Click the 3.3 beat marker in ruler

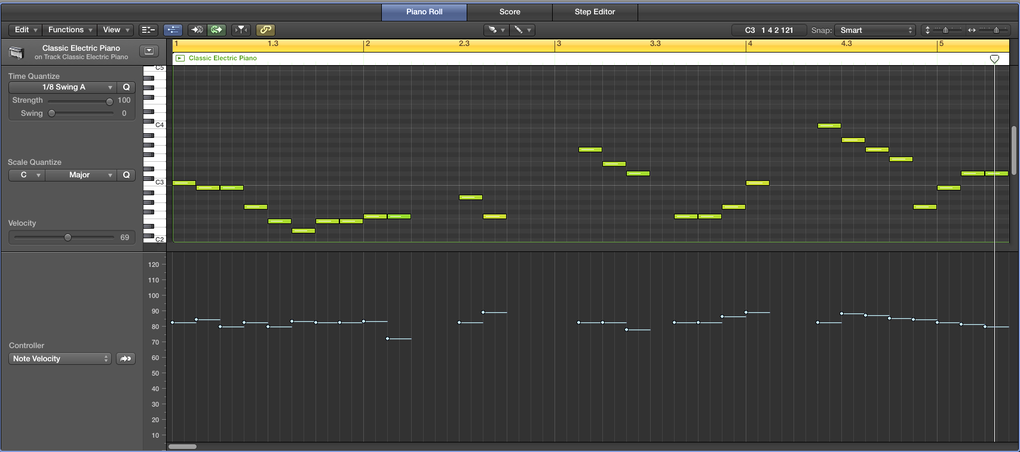pyautogui.click(x=655, y=44)
